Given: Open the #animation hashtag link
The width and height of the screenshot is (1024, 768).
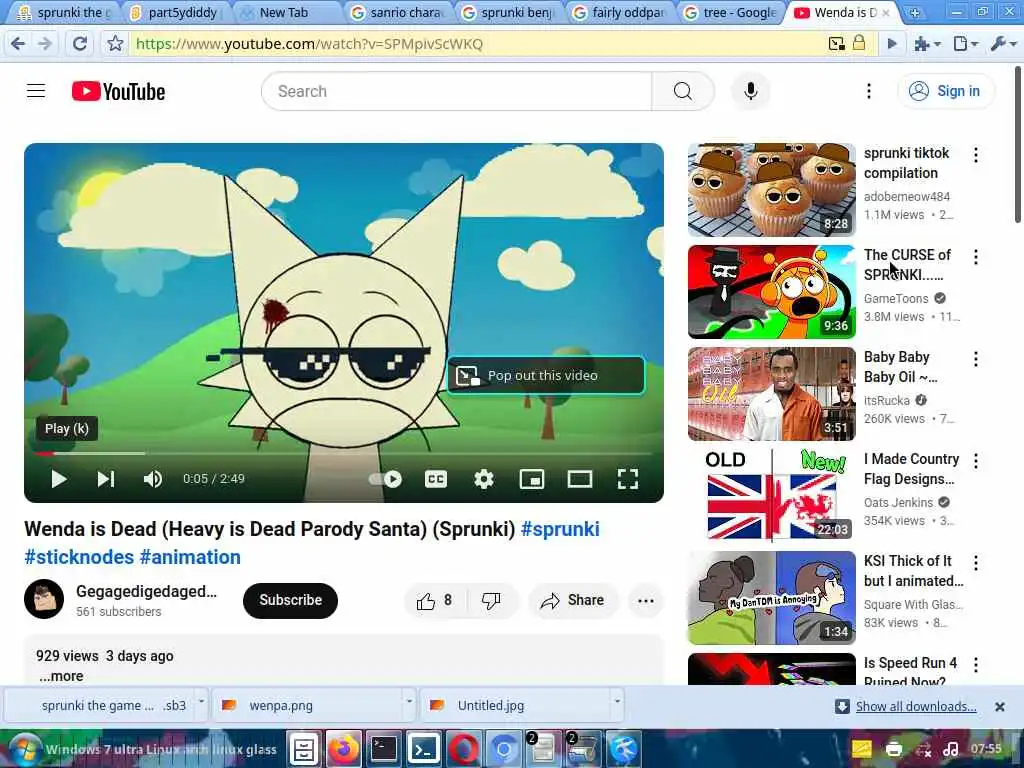Looking at the screenshot, I should [x=190, y=557].
